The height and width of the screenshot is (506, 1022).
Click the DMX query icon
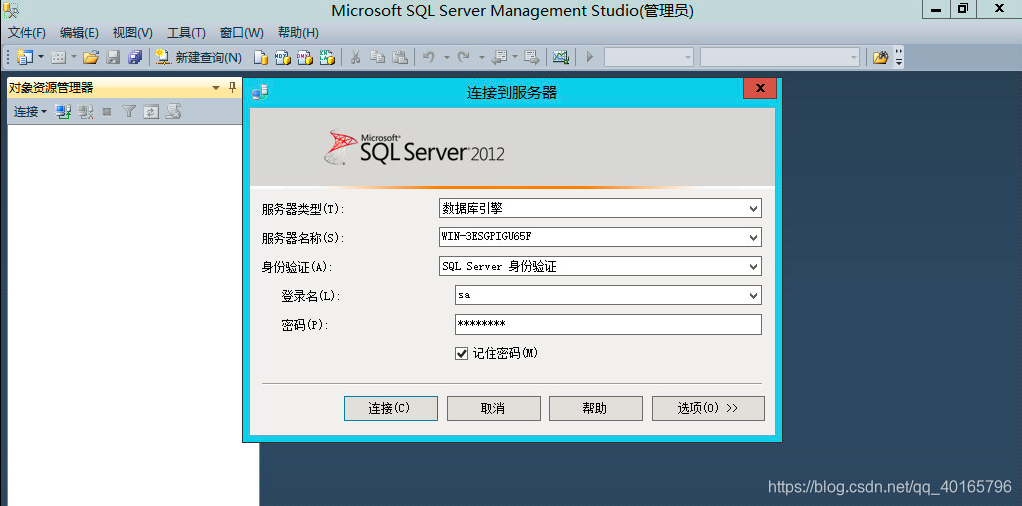click(x=304, y=57)
